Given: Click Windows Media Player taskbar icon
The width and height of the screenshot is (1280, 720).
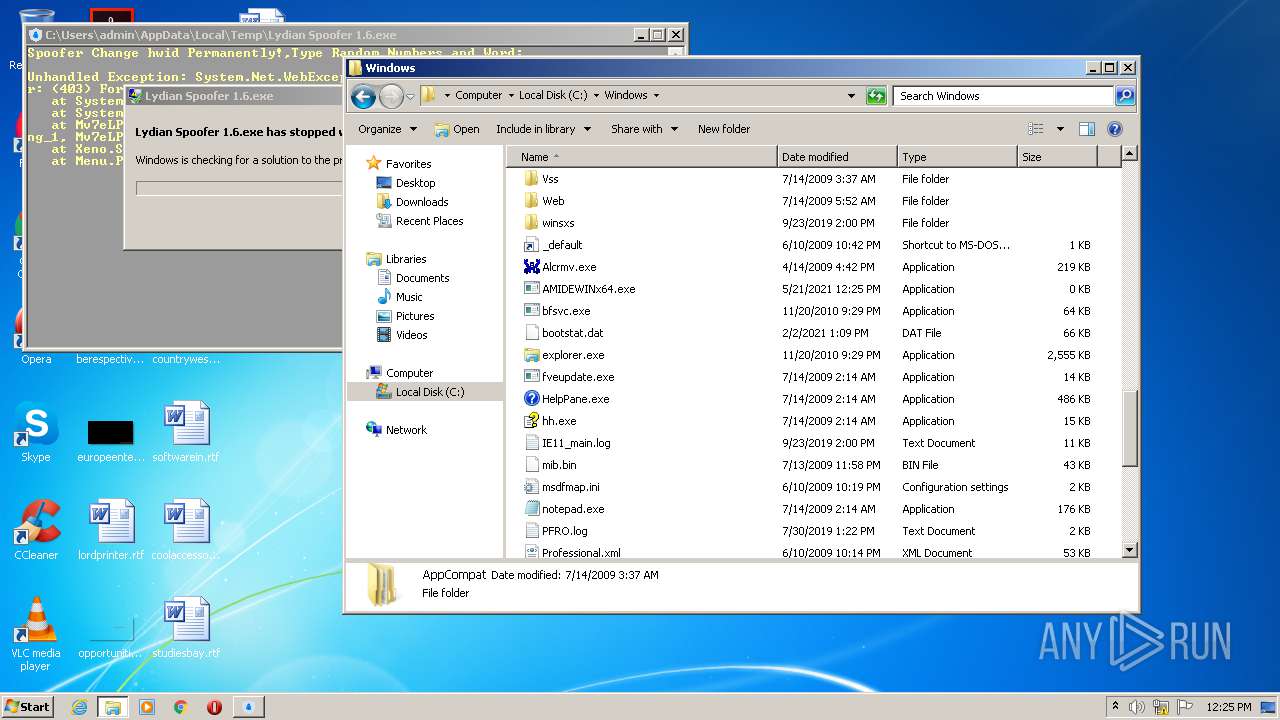Looking at the screenshot, I should [x=147, y=706].
